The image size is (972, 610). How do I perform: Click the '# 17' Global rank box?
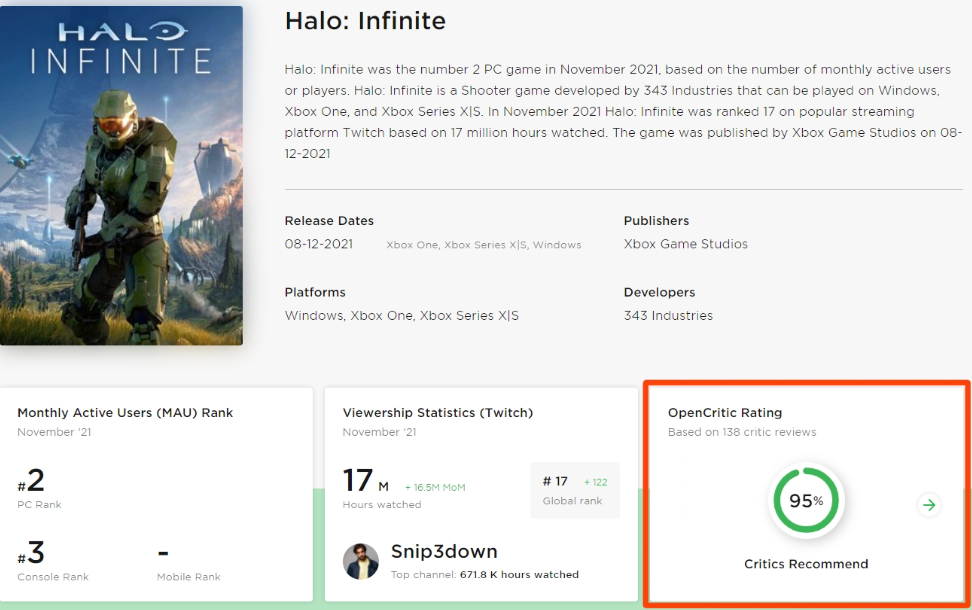(x=575, y=490)
